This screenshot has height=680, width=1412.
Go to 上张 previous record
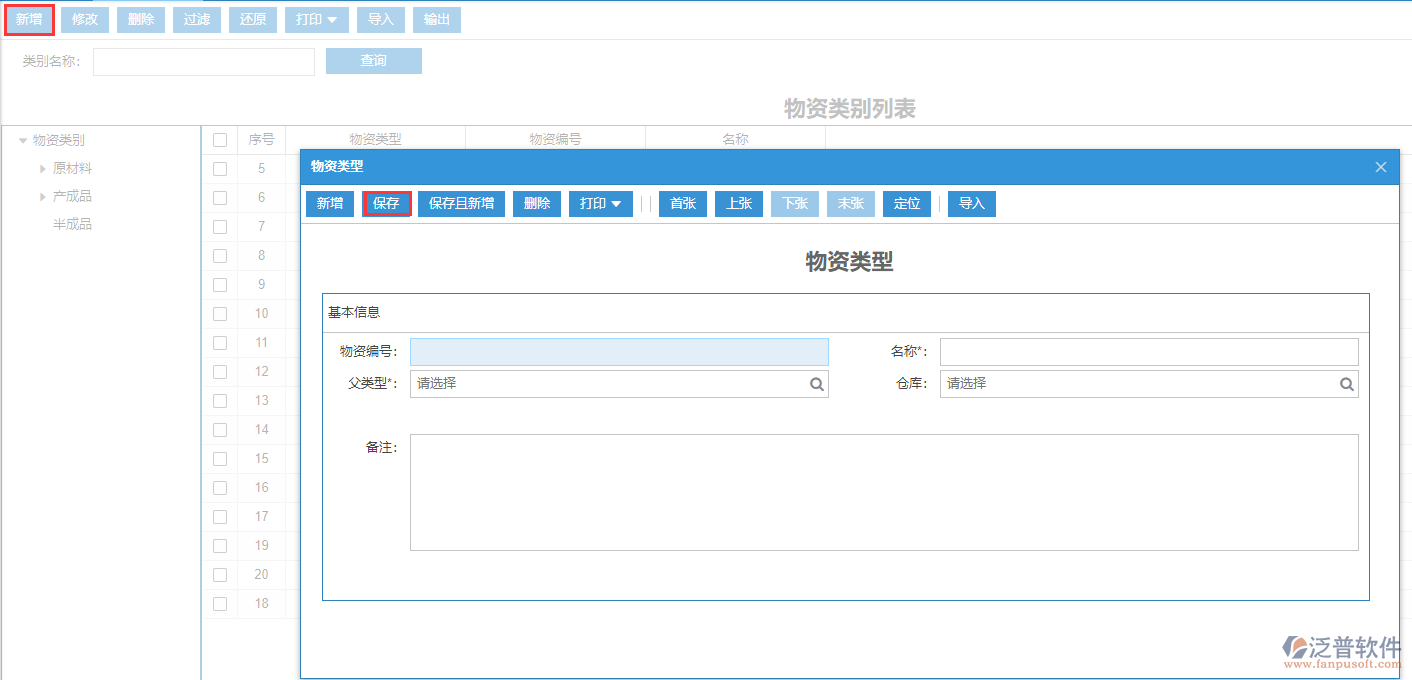pos(739,203)
